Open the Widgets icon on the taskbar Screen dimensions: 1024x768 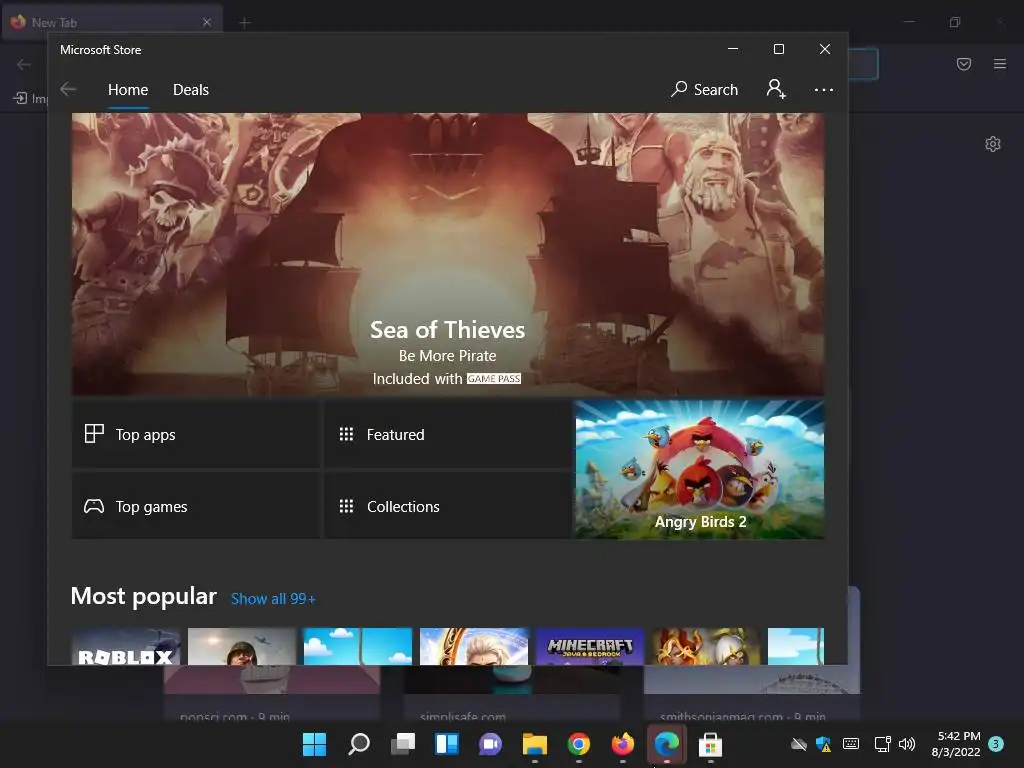[447, 744]
